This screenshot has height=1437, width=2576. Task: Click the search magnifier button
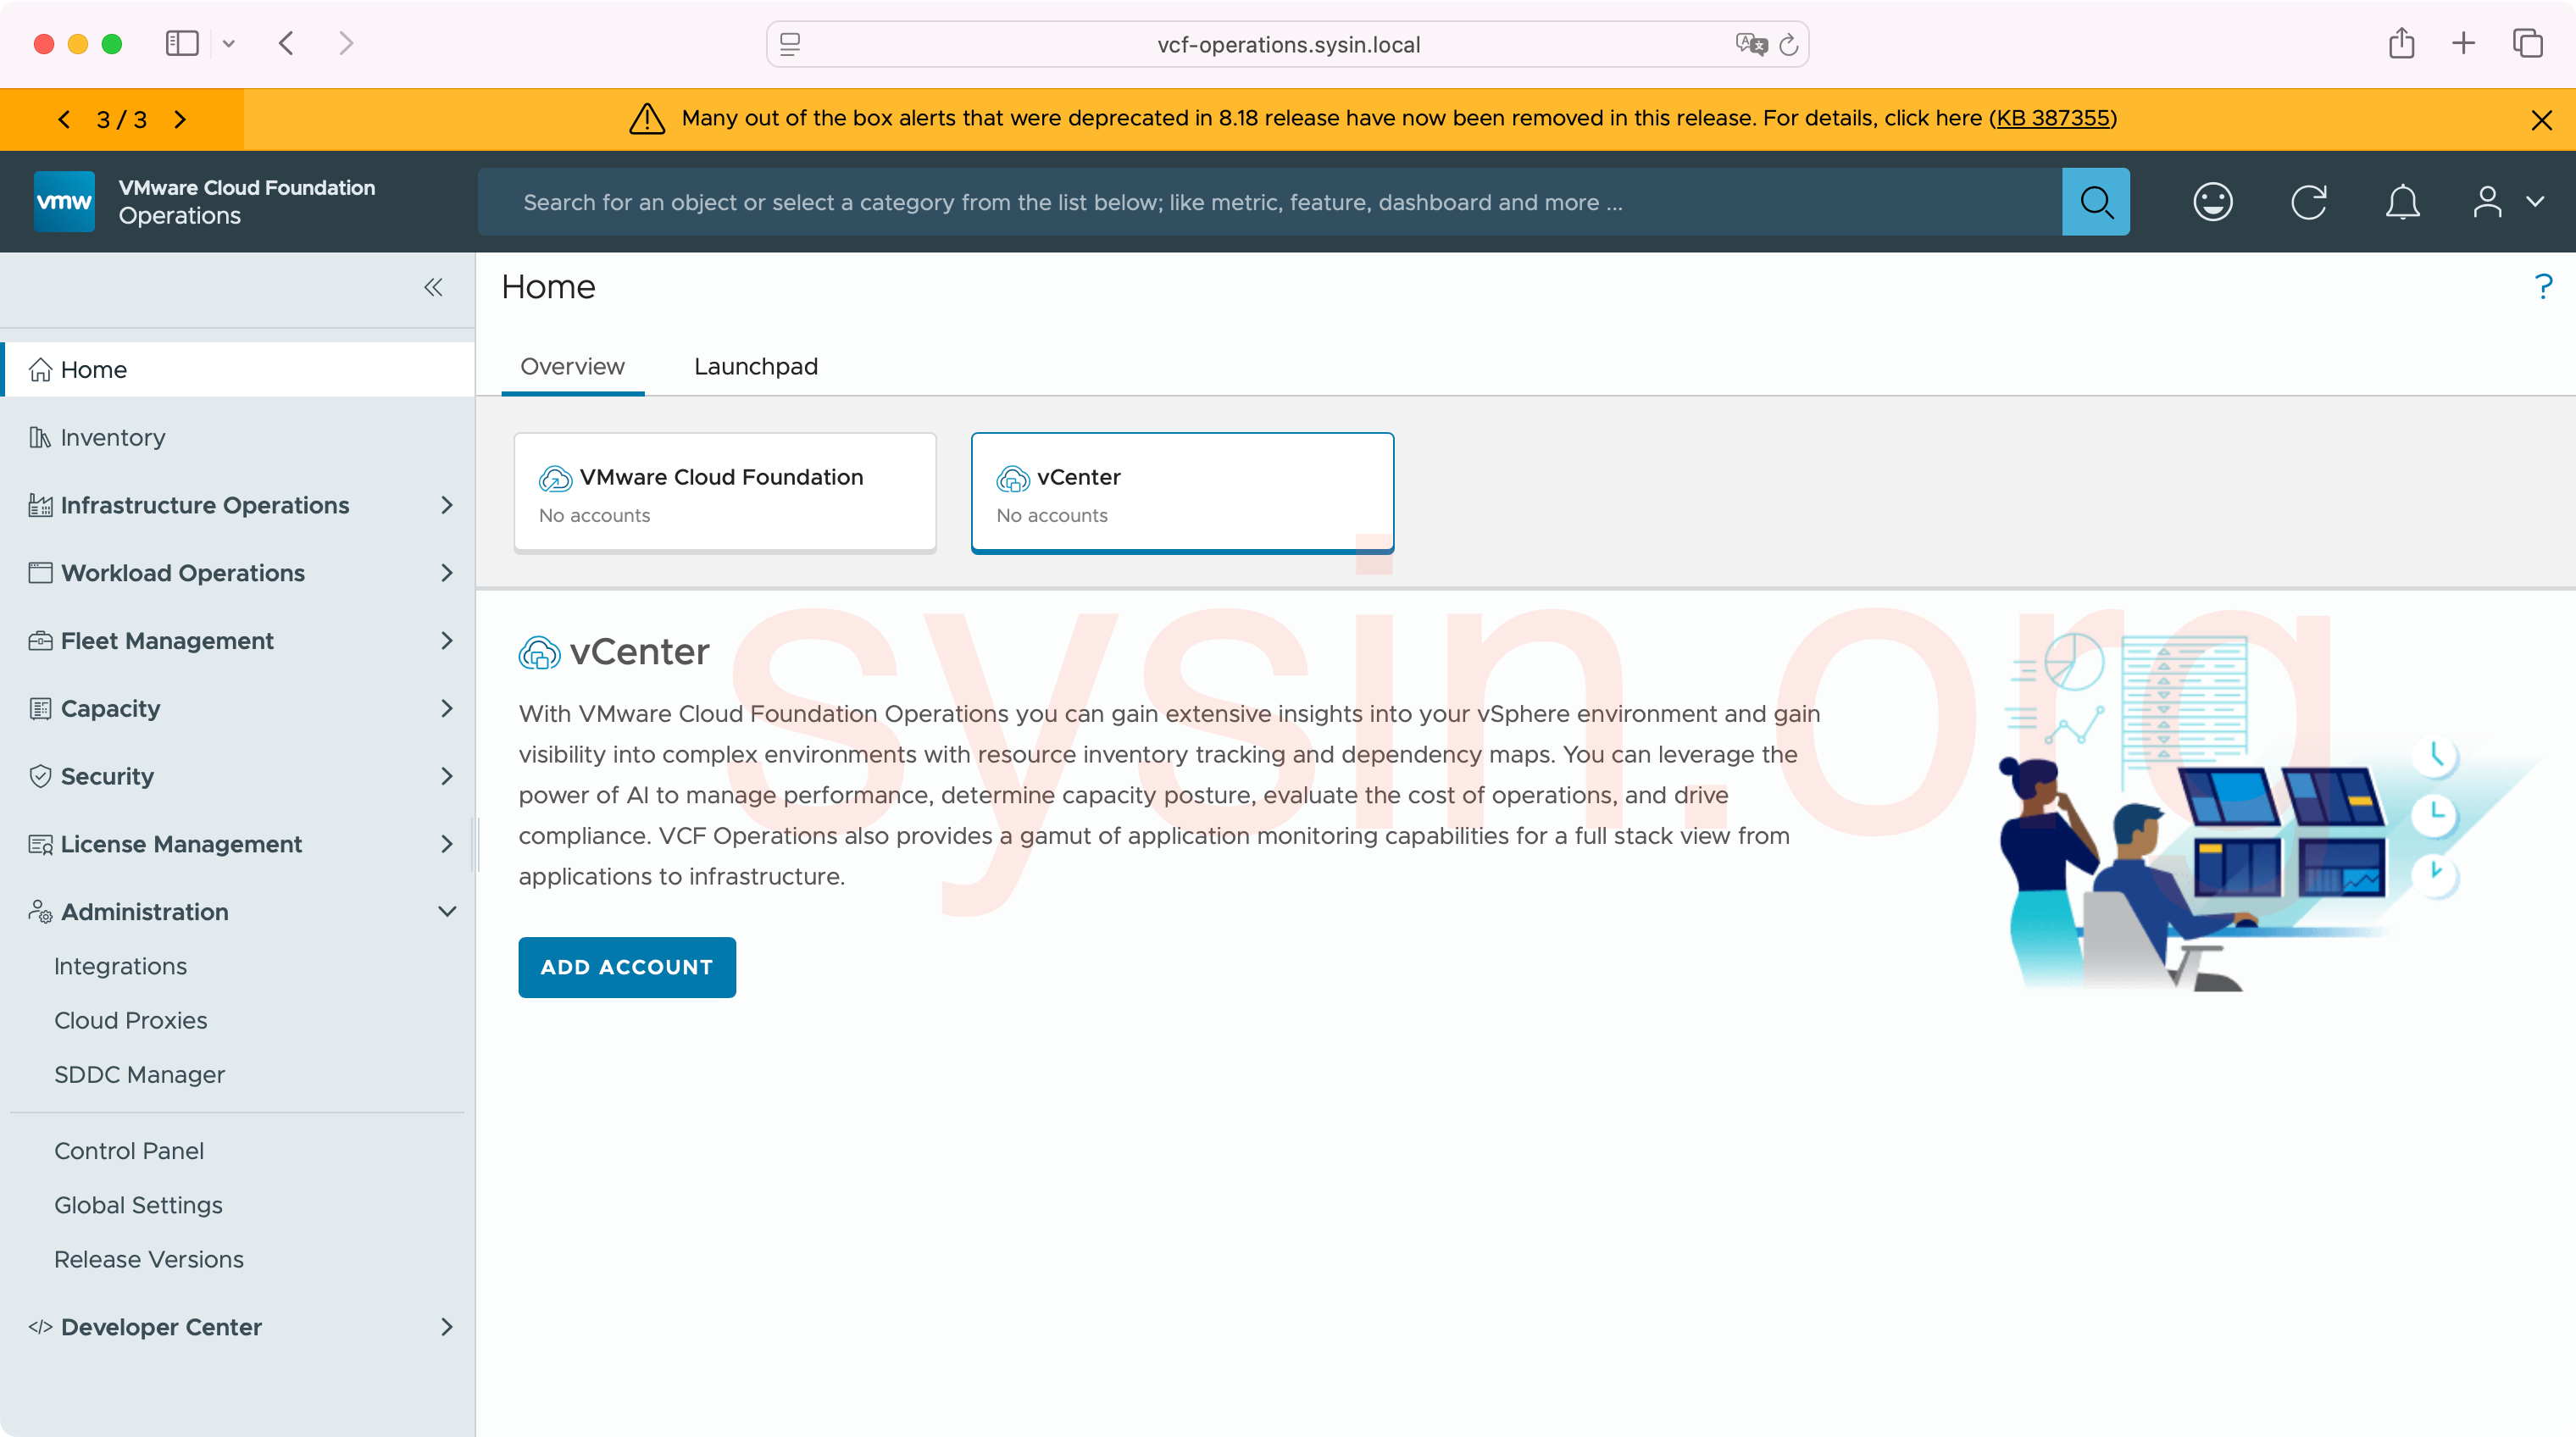click(2095, 202)
